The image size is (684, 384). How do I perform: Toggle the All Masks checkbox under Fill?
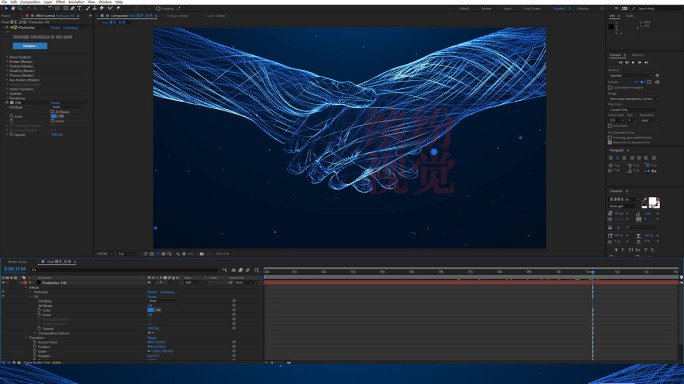point(52,112)
